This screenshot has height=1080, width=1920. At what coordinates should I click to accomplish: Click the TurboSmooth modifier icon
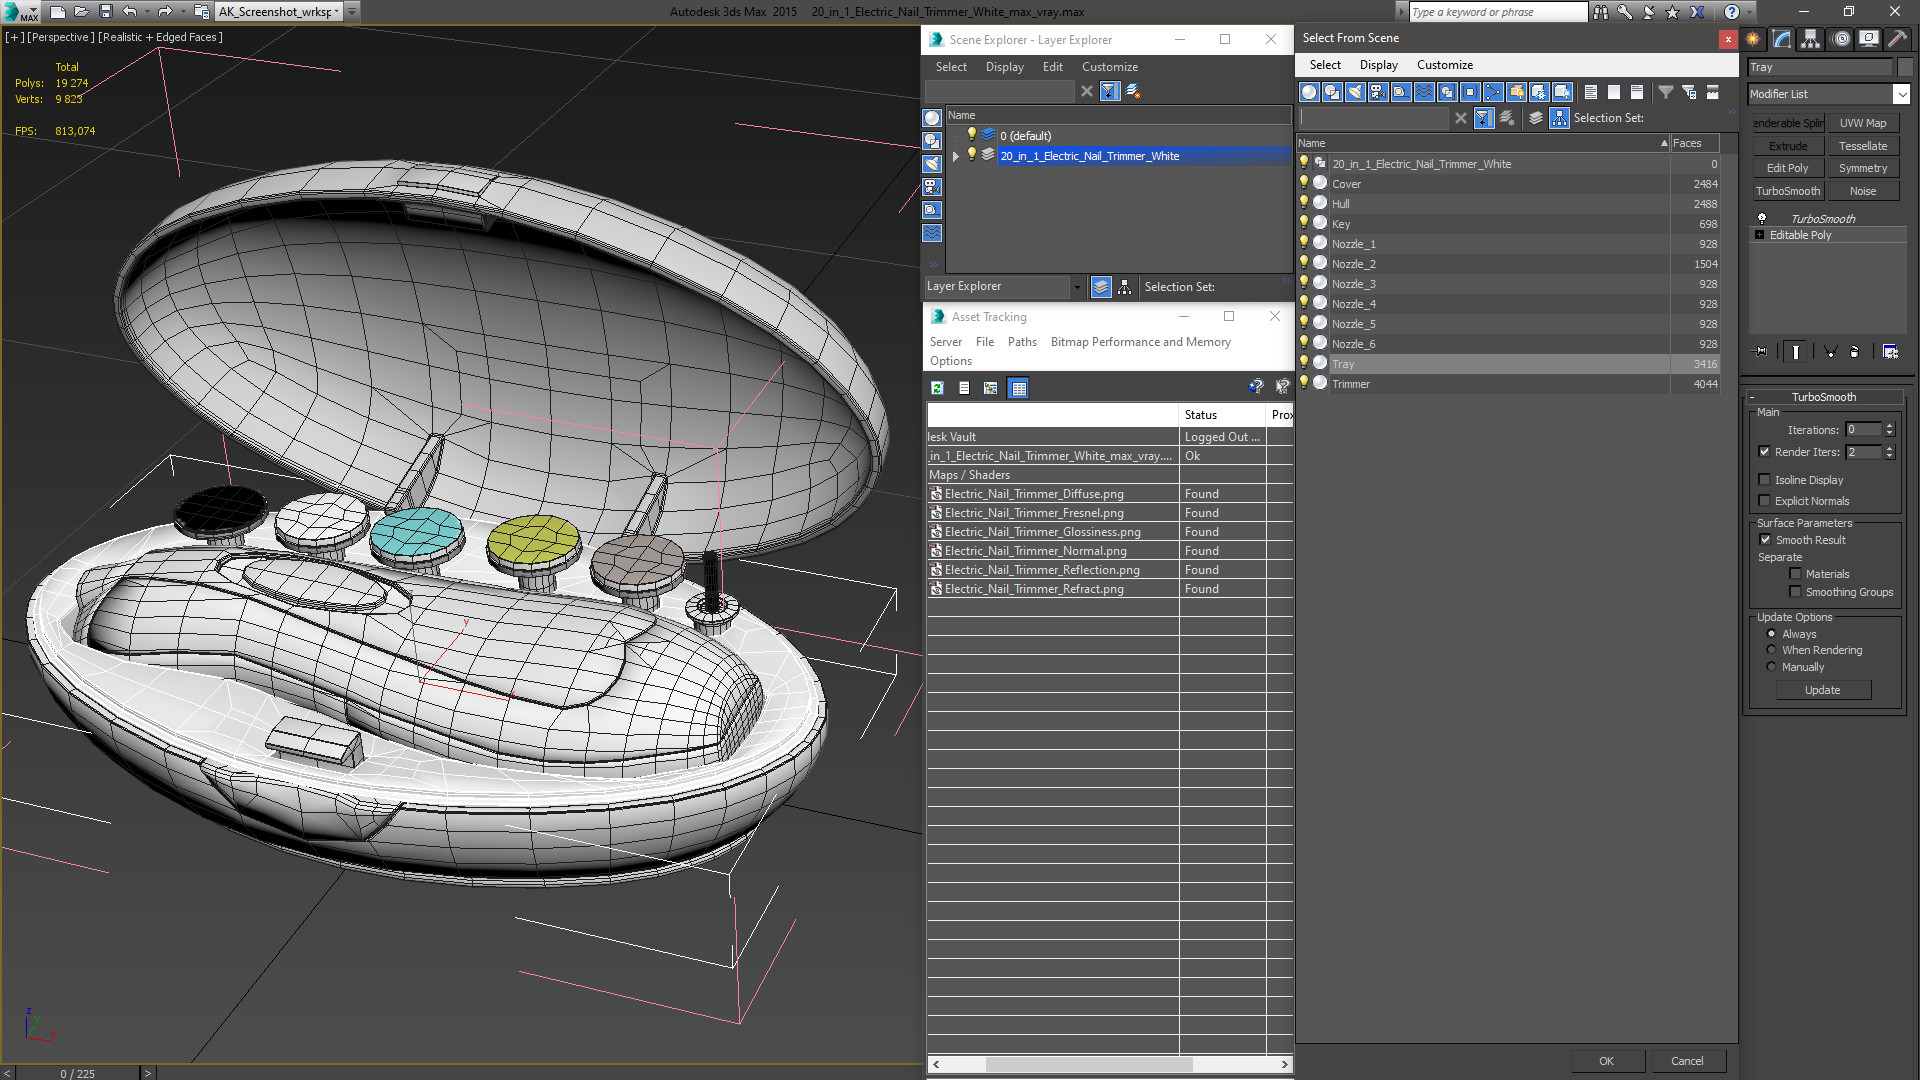1762,218
